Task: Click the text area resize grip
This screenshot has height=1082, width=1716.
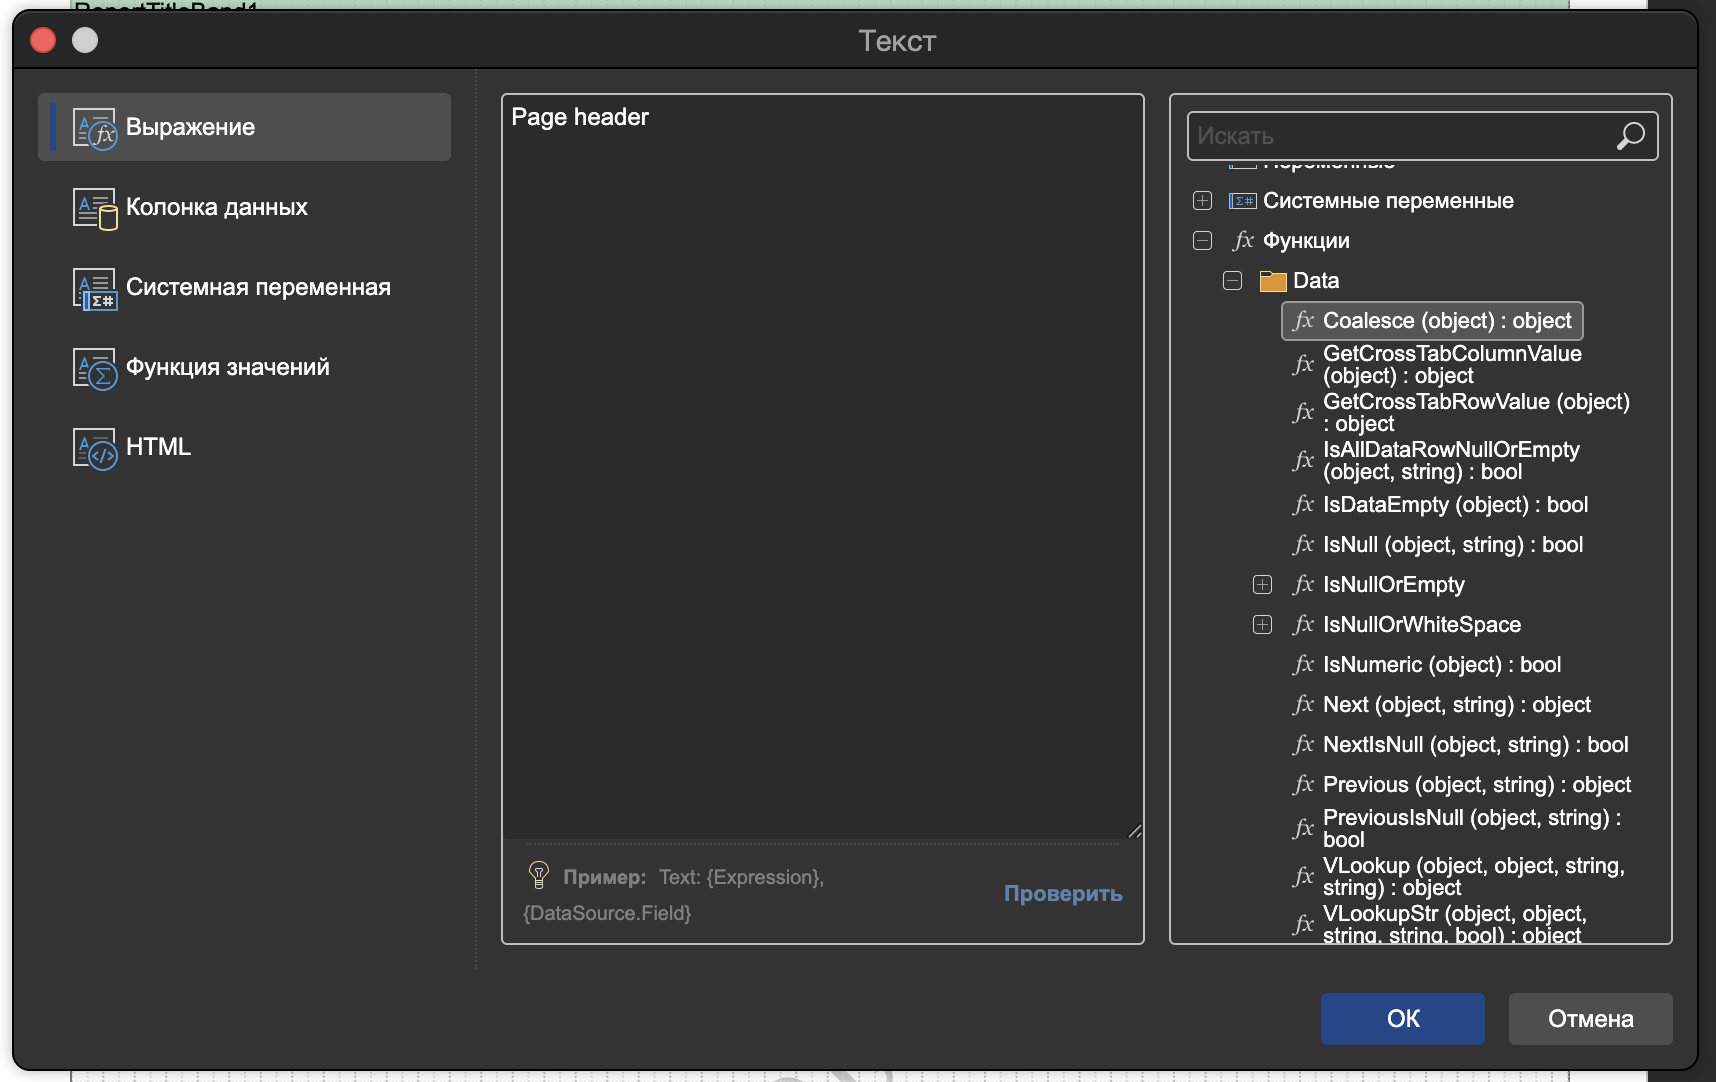Action: (x=1134, y=831)
